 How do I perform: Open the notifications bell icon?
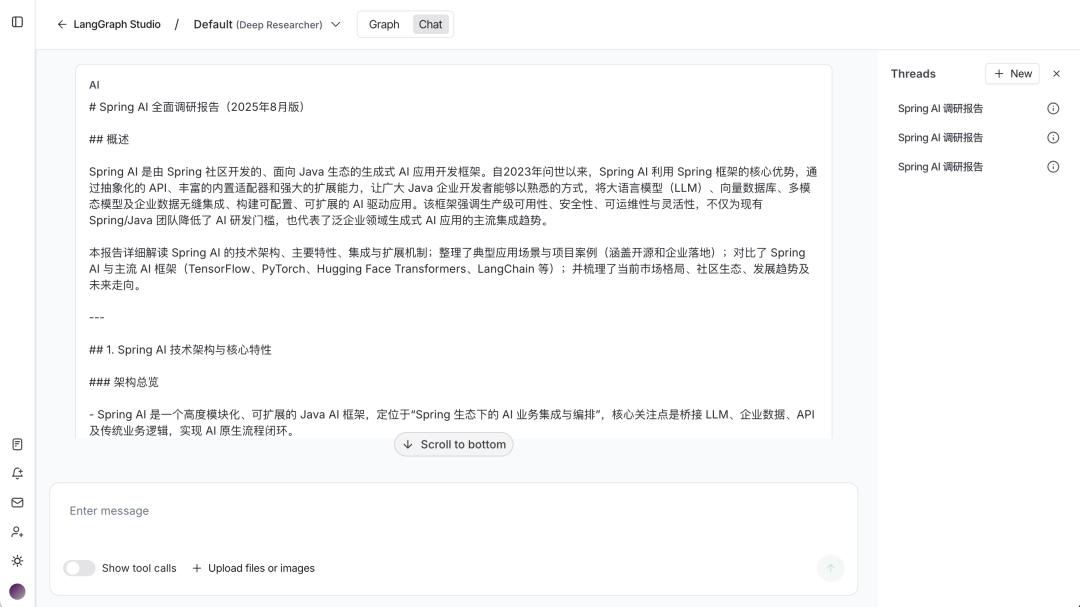pos(17,473)
